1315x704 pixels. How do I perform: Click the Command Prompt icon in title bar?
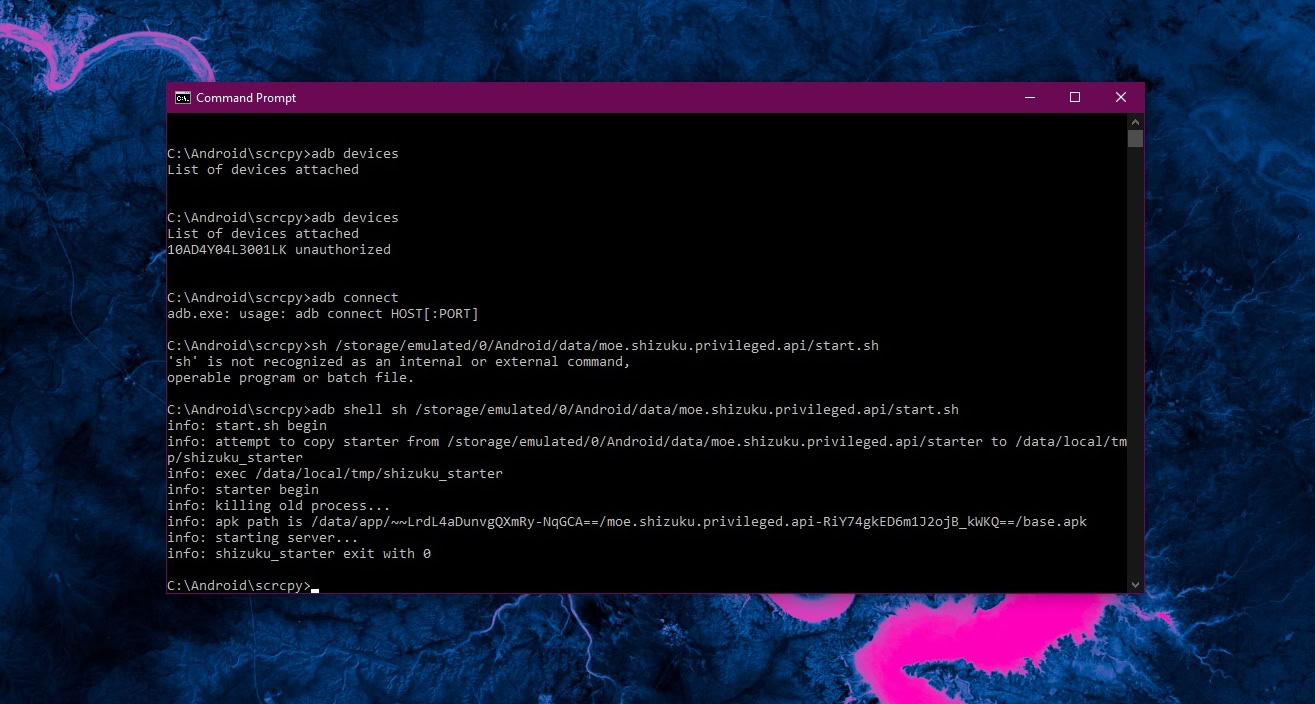(x=183, y=98)
